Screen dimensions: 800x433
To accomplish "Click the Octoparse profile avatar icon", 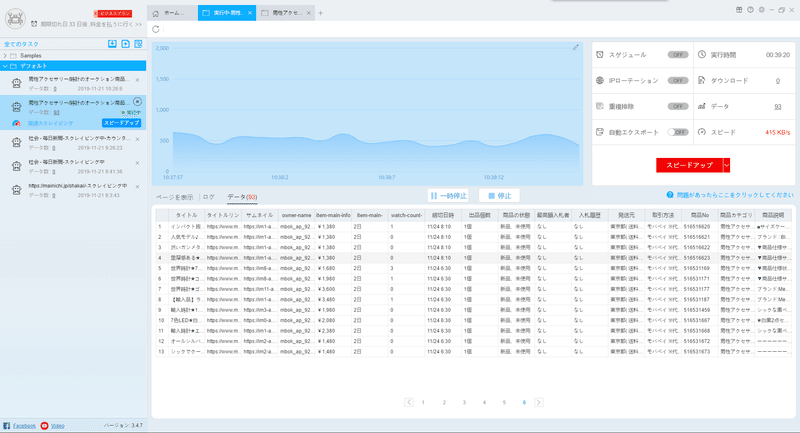I will tap(15, 18).
